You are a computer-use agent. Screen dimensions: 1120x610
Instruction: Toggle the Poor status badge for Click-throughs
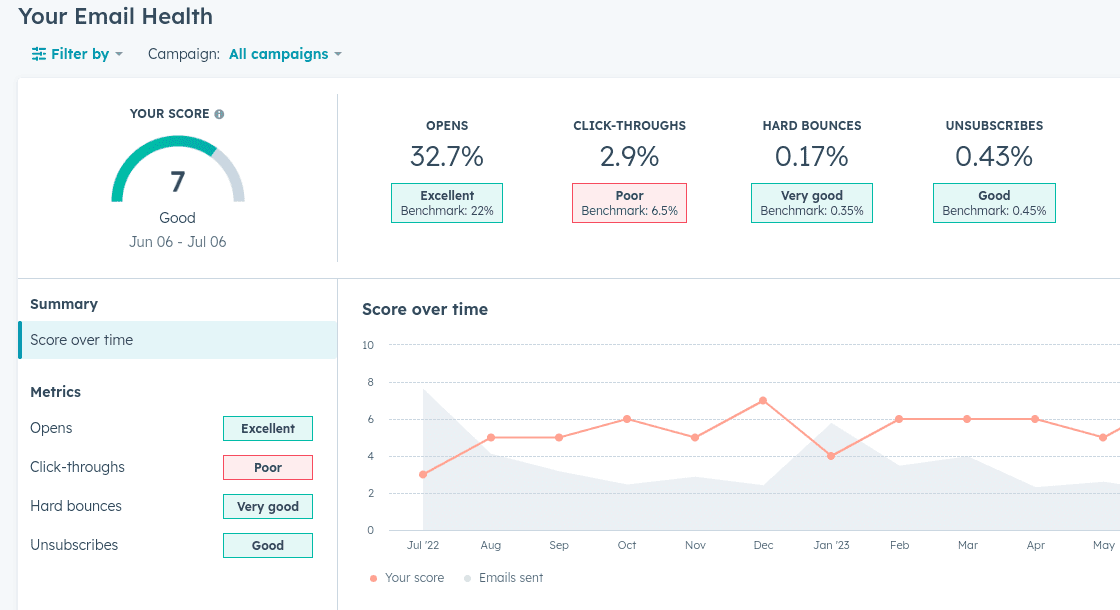coord(268,467)
